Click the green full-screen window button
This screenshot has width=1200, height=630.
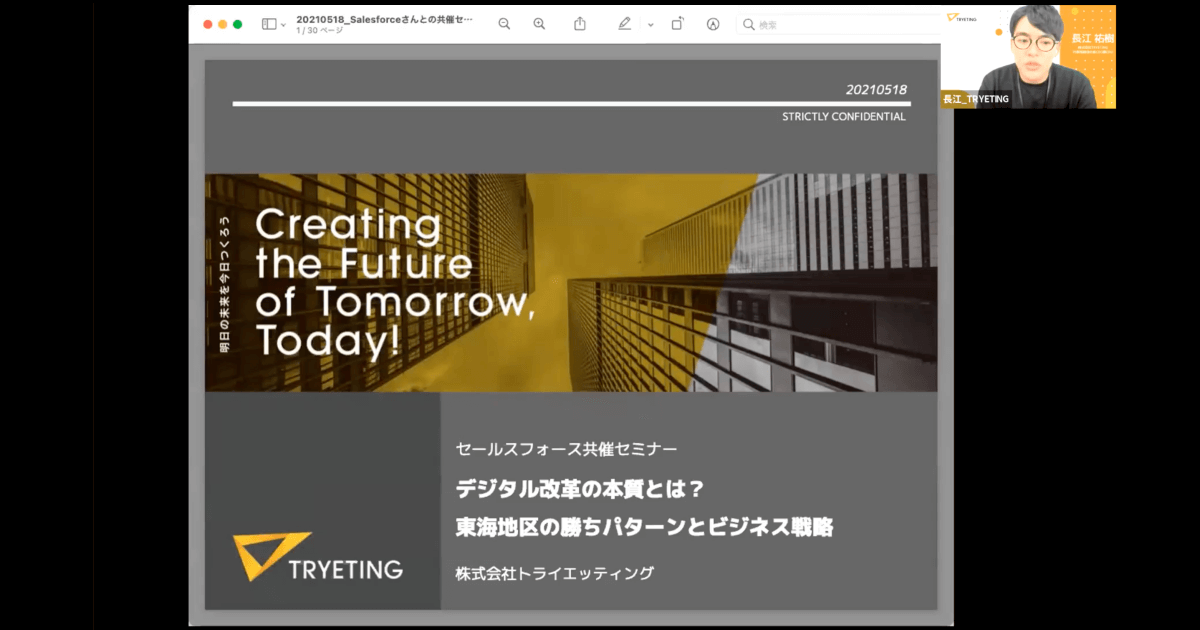point(238,24)
